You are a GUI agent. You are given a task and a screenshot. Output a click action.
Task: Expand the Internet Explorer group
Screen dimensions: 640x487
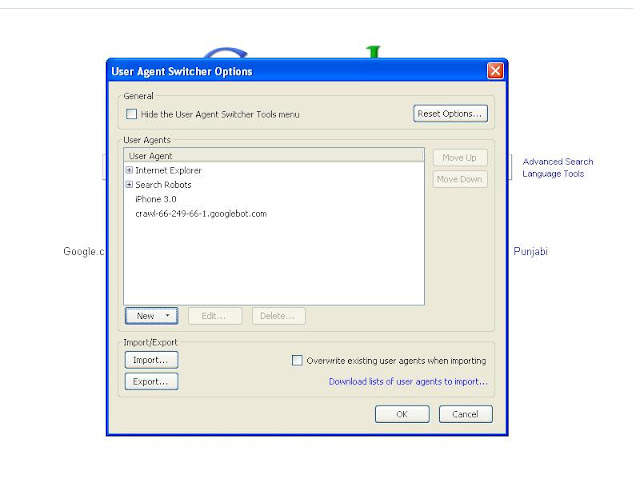point(129,170)
